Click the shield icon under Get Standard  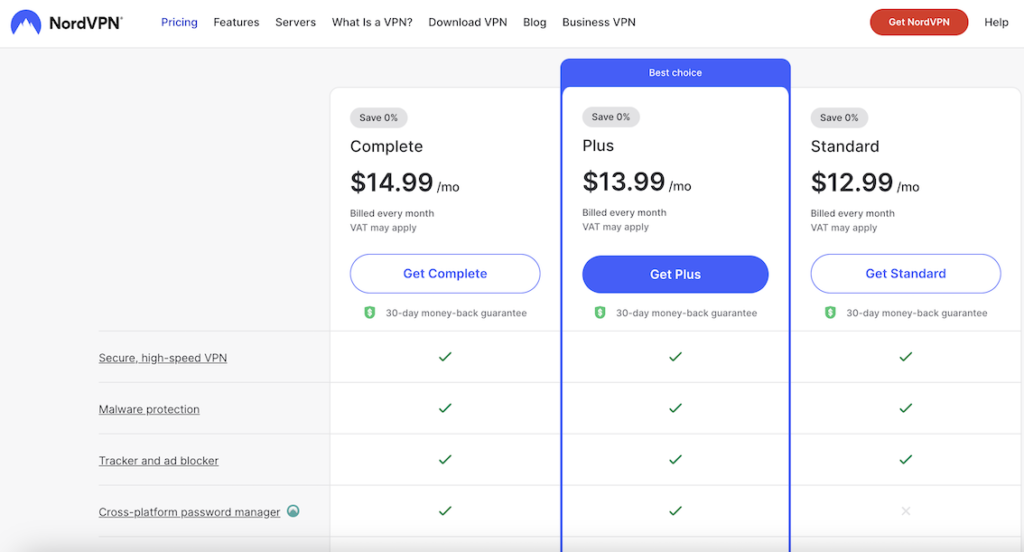[x=830, y=313]
